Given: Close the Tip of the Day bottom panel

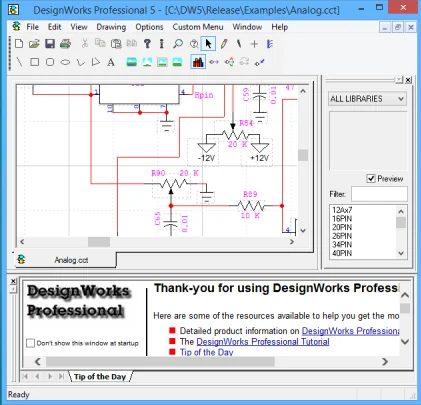Looking at the screenshot, I should click(13, 281).
